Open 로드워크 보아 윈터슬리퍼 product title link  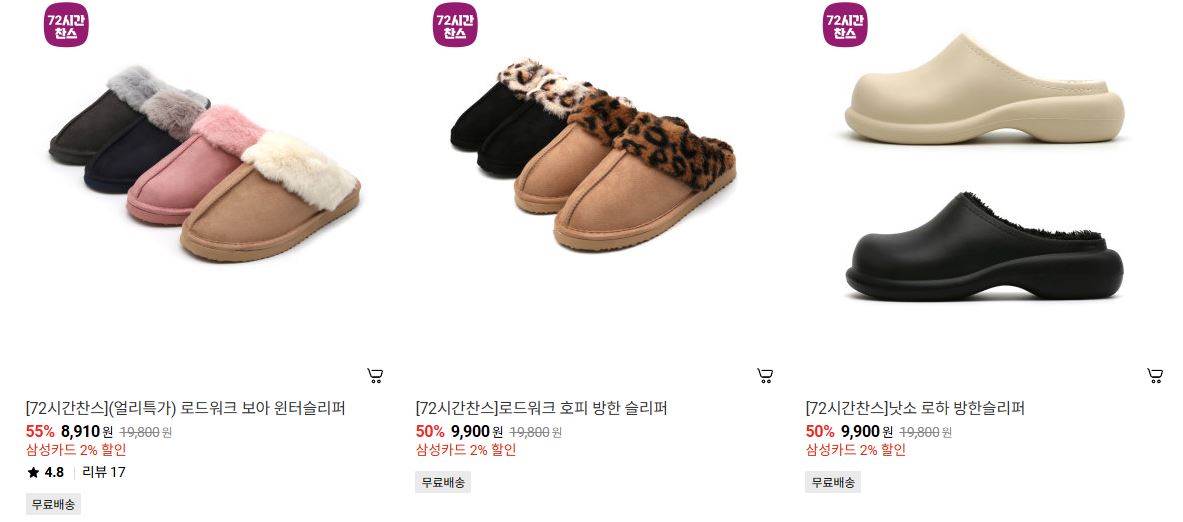click(x=186, y=409)
